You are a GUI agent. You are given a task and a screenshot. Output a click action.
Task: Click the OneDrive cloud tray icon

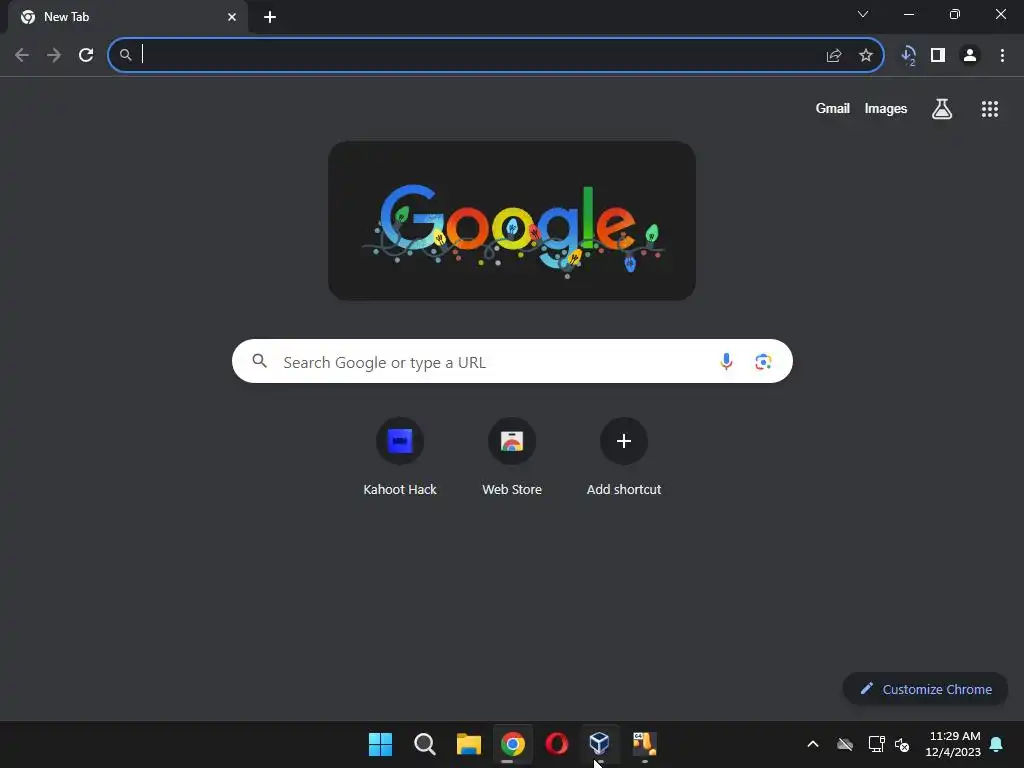tap(844, 744)
